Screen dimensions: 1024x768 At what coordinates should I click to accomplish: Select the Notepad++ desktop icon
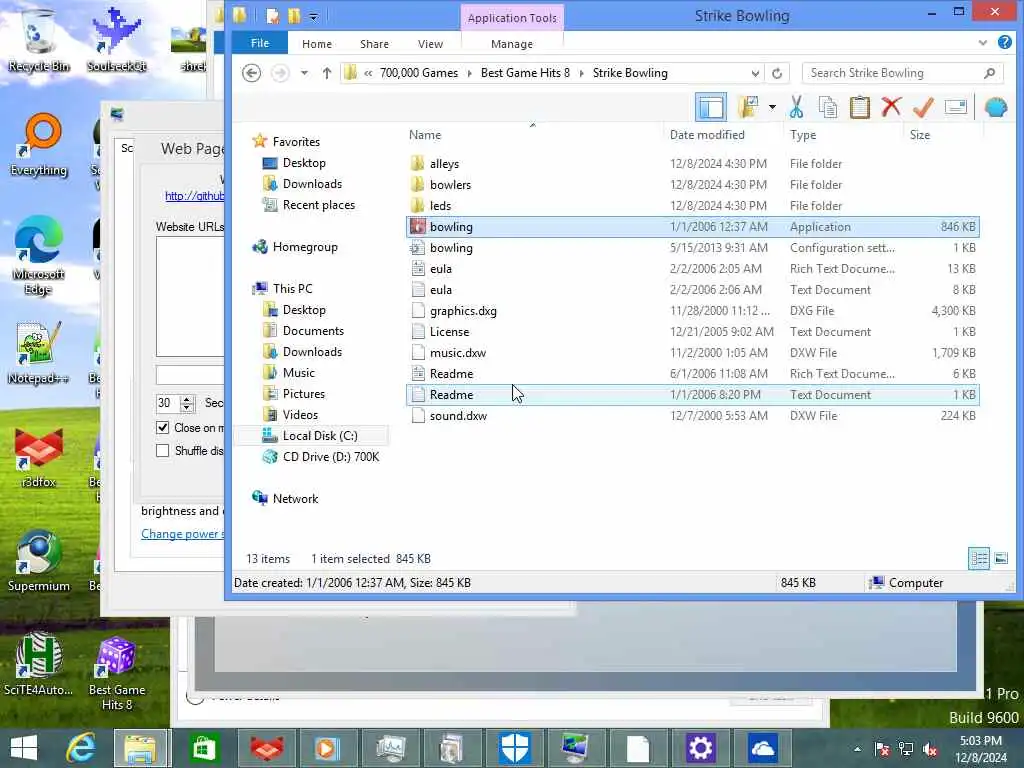click(39, 353)
